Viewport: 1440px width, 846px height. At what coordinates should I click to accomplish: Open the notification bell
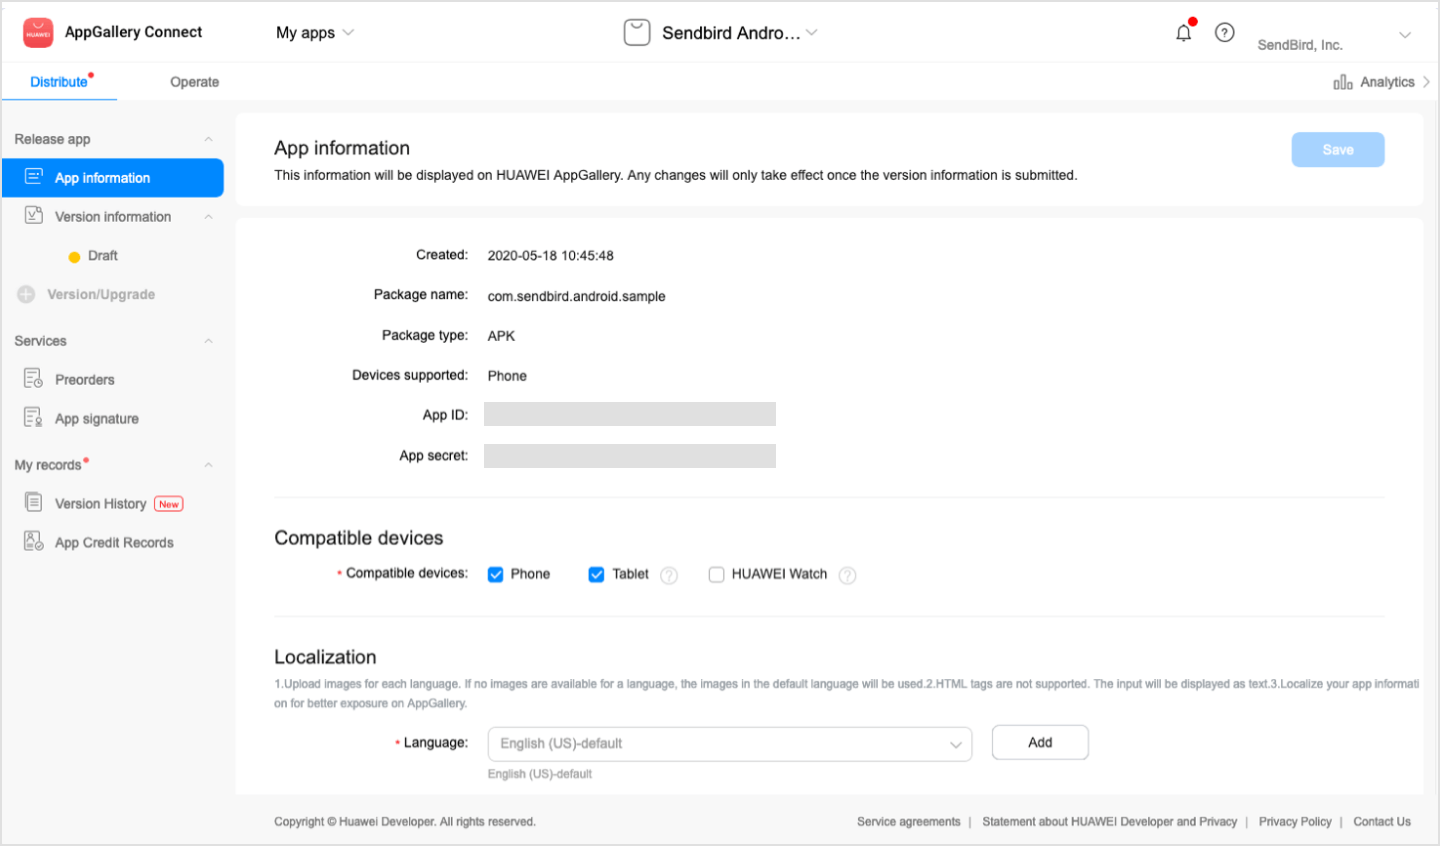tap(1184, 33)
